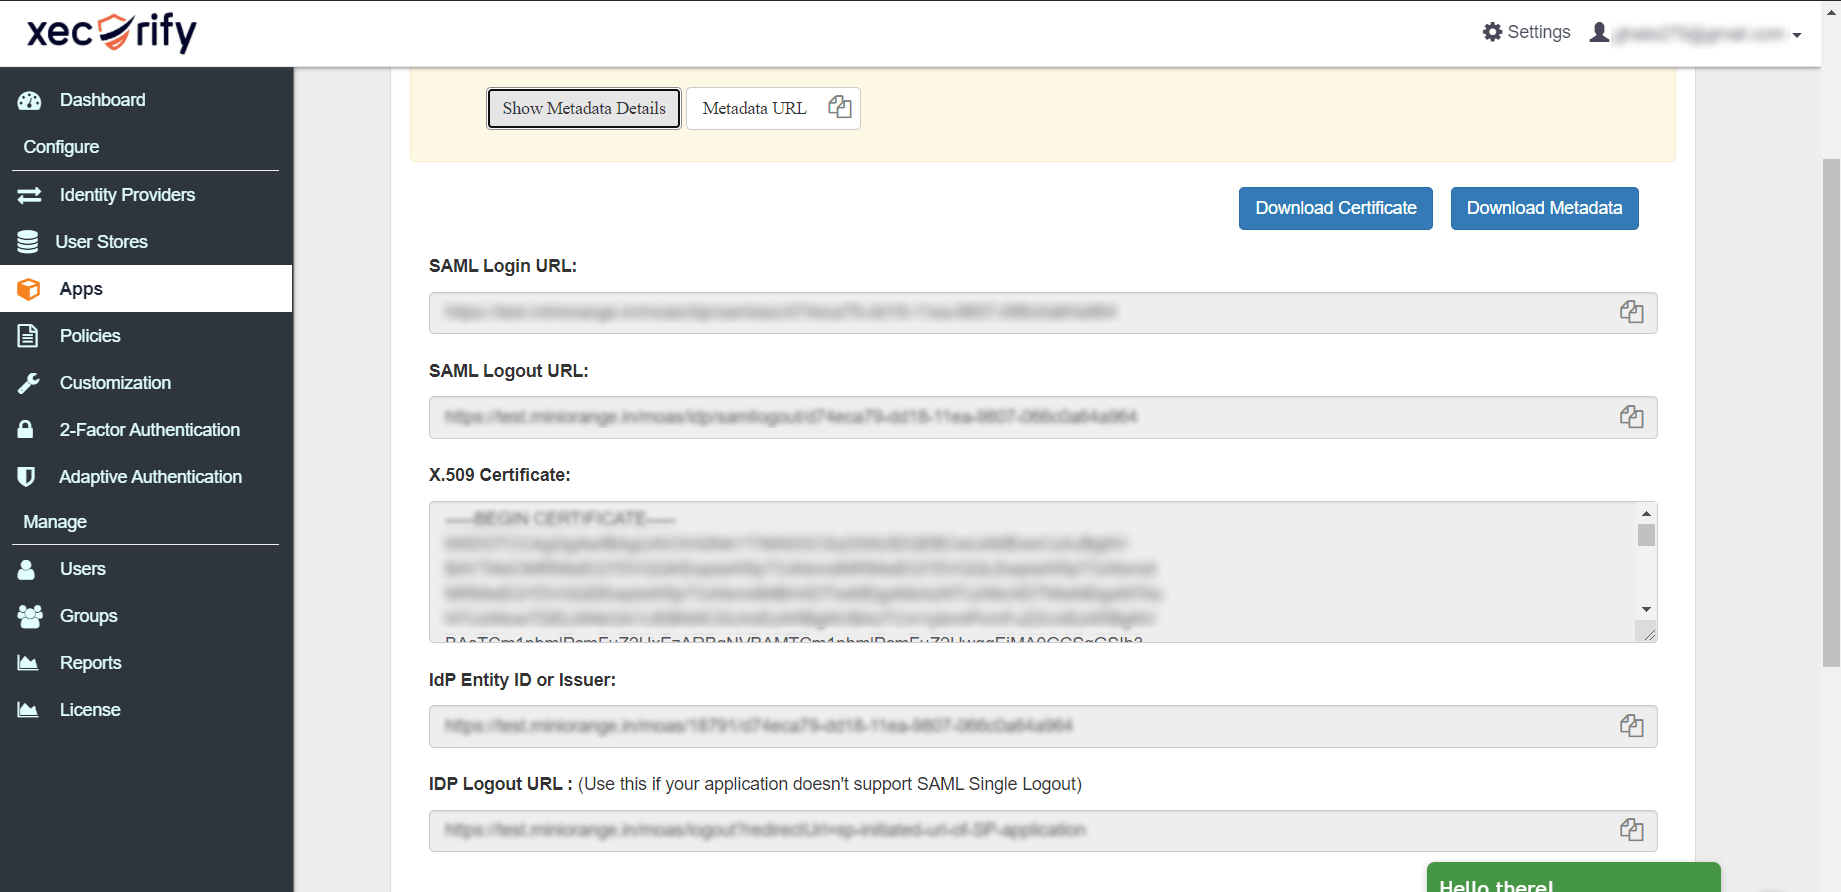Viewport: 1841px width, 892px height.
Task: Click the Groups people icon
Action: click(x=30, y=616)
